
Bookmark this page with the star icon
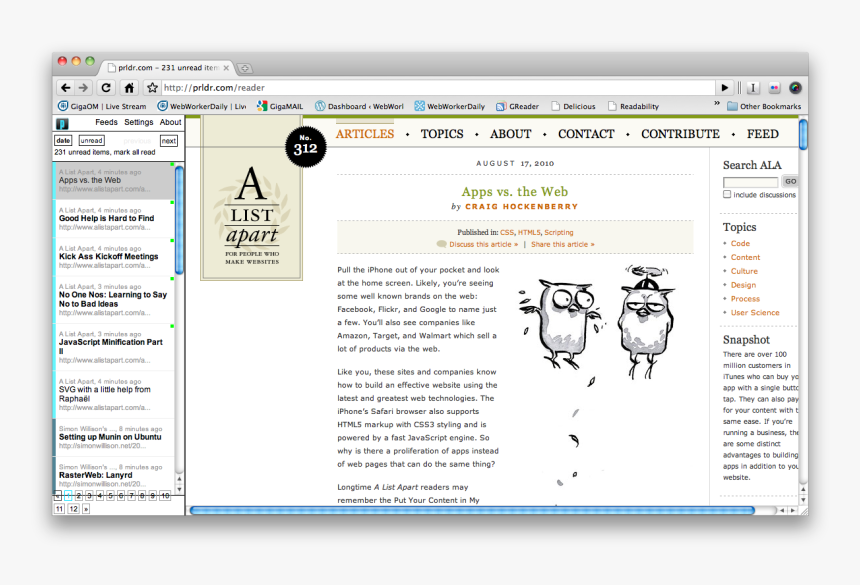(x=152, y=88)
